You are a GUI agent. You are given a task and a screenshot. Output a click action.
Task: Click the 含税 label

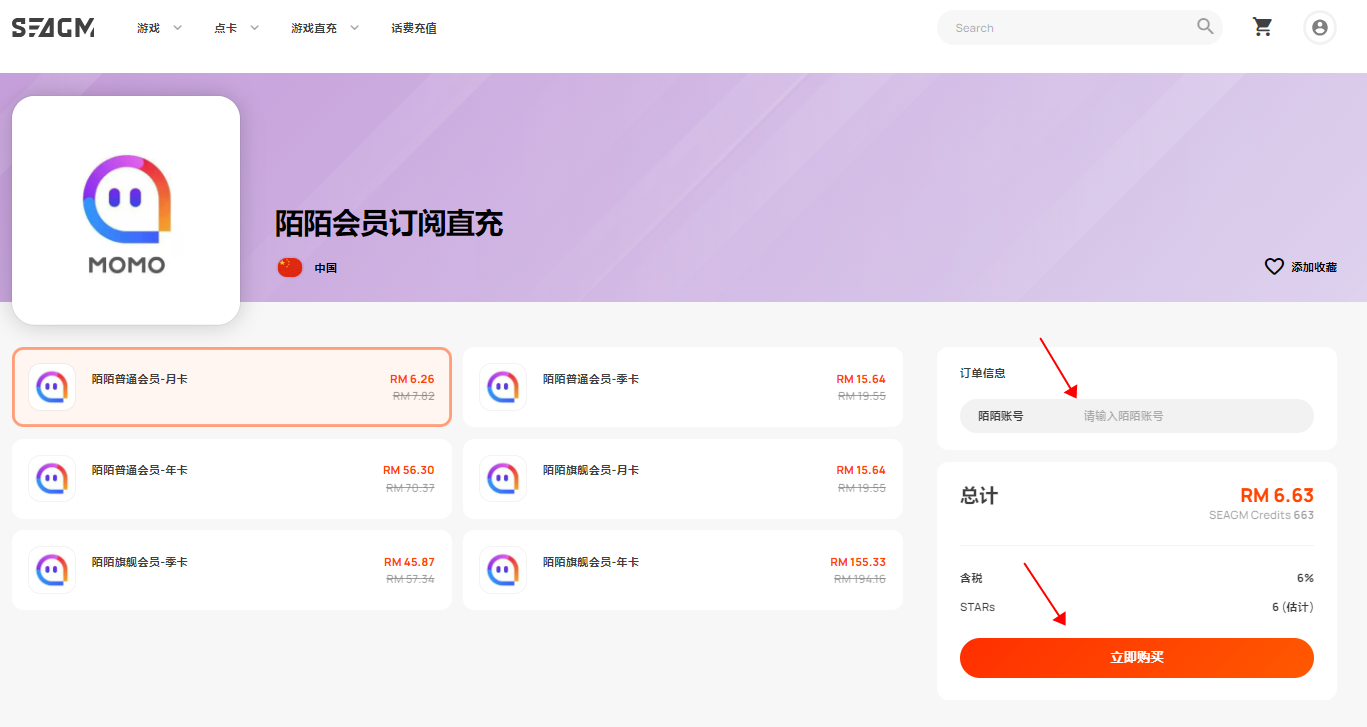click(971, 578)
